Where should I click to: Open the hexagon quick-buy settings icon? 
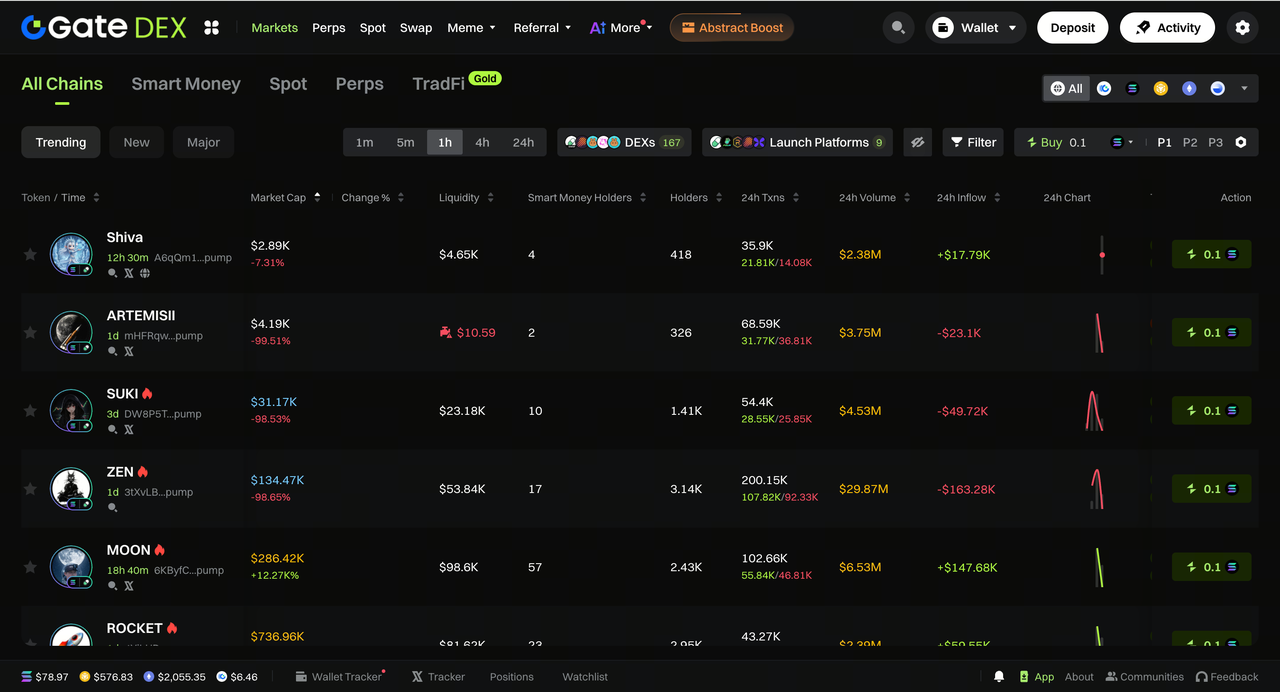click(x=1241, y=142)
